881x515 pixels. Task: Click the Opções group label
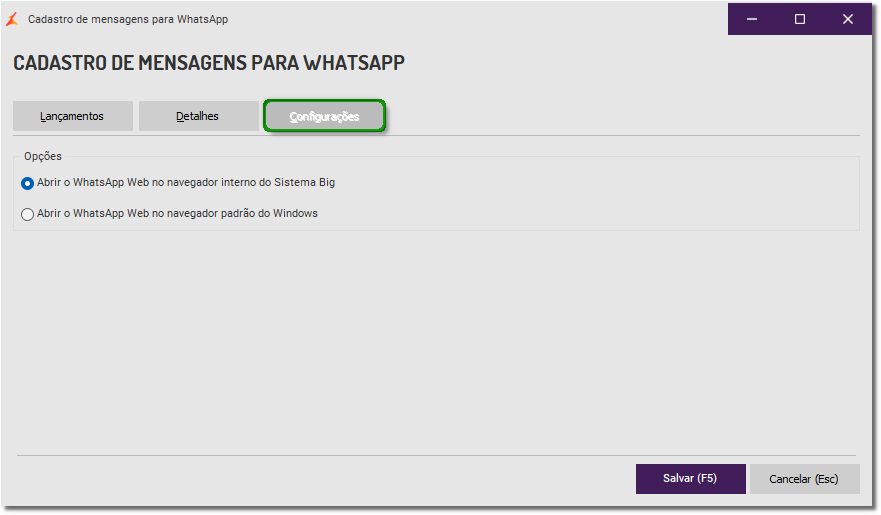tap(43, 156)
